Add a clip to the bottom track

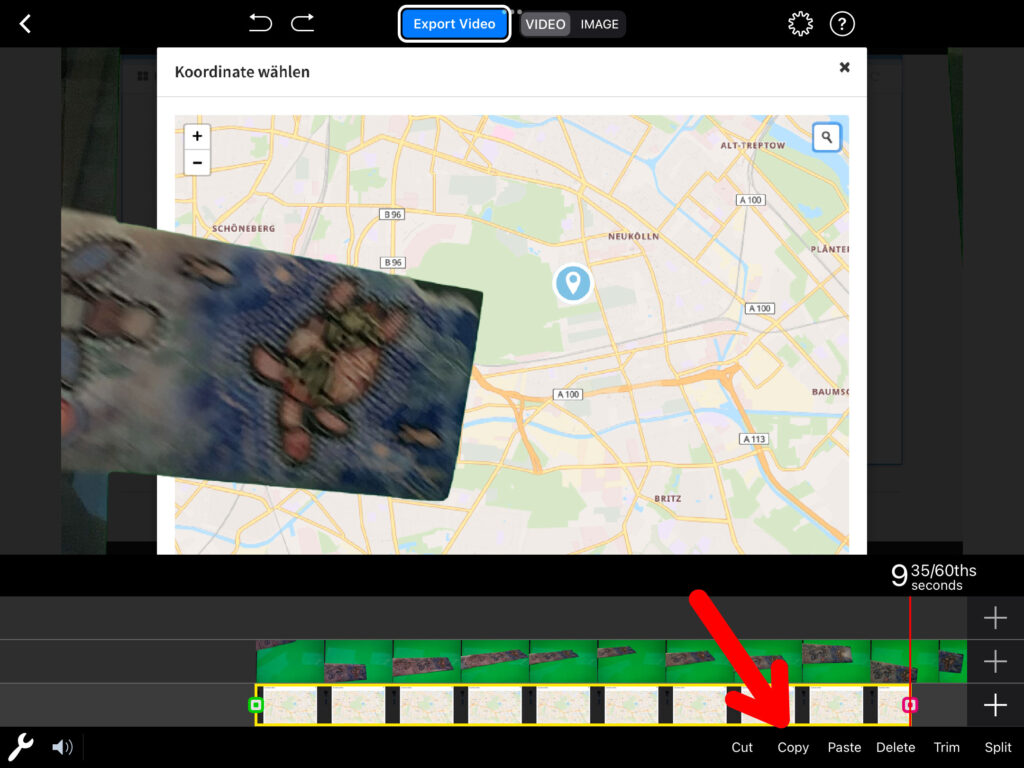click(x=995, y=705)
